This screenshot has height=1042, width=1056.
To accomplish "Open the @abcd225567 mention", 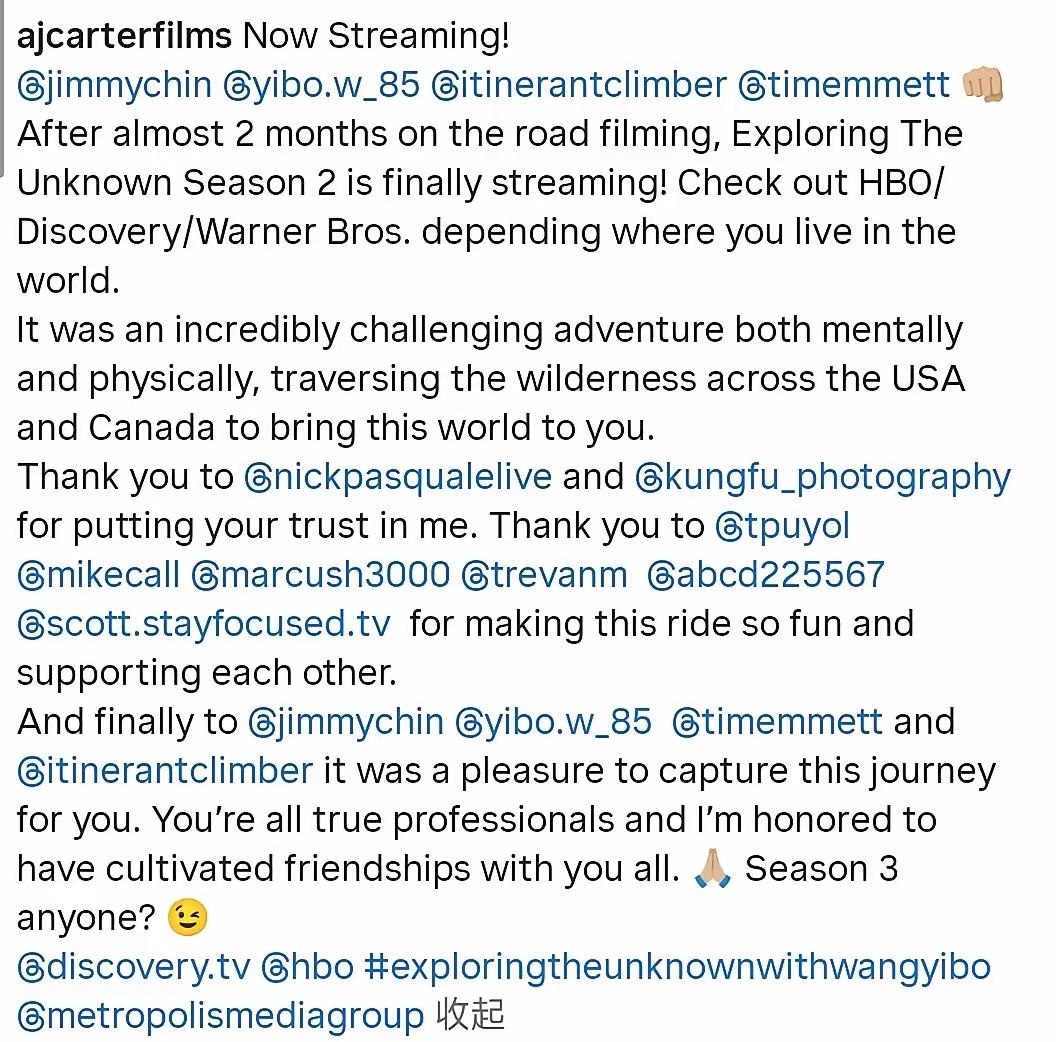I will coord(765,575).
